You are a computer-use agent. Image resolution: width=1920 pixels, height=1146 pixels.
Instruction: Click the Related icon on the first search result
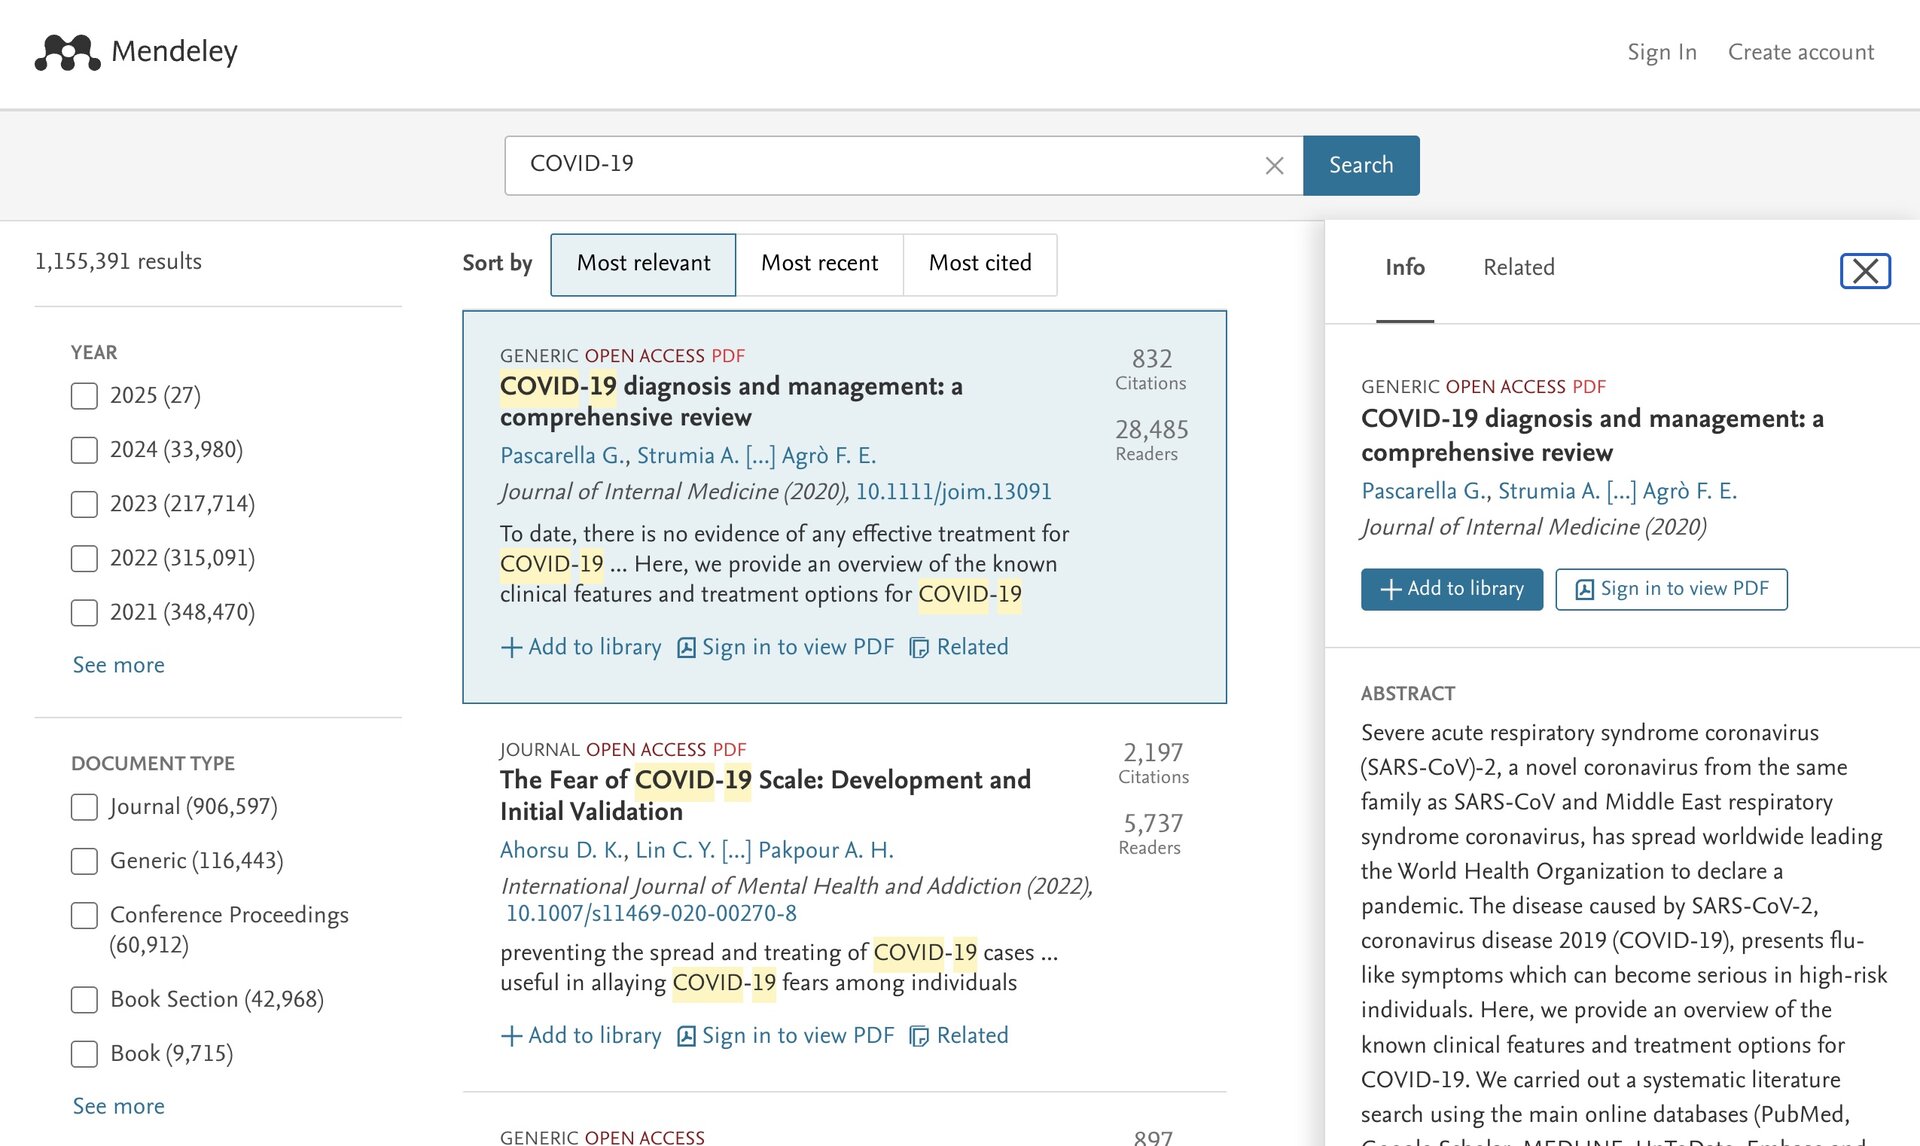click(x=919, y=648)
